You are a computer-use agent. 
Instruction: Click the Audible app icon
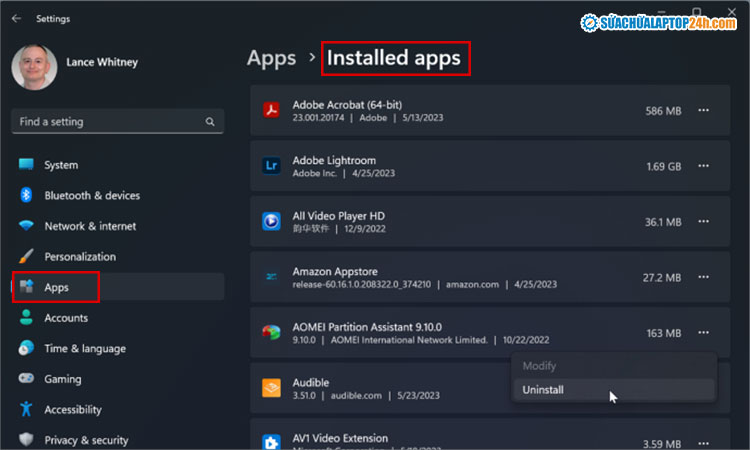[270, 388]
